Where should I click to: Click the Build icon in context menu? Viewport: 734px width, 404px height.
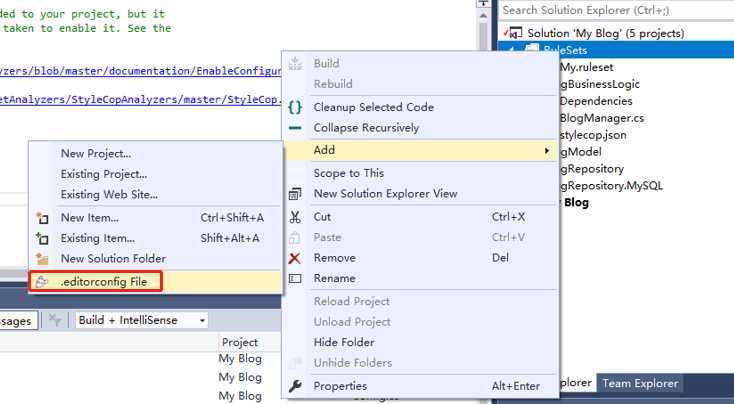coord(295,63)
